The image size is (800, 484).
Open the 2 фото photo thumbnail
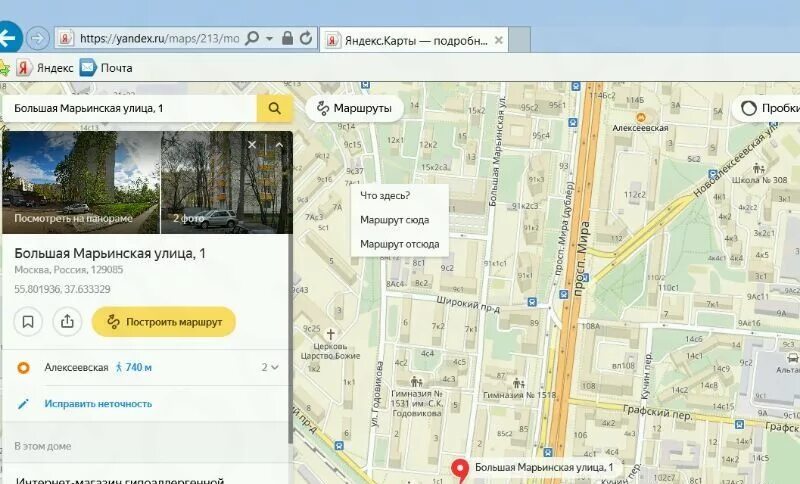click(x=227, y=182)
